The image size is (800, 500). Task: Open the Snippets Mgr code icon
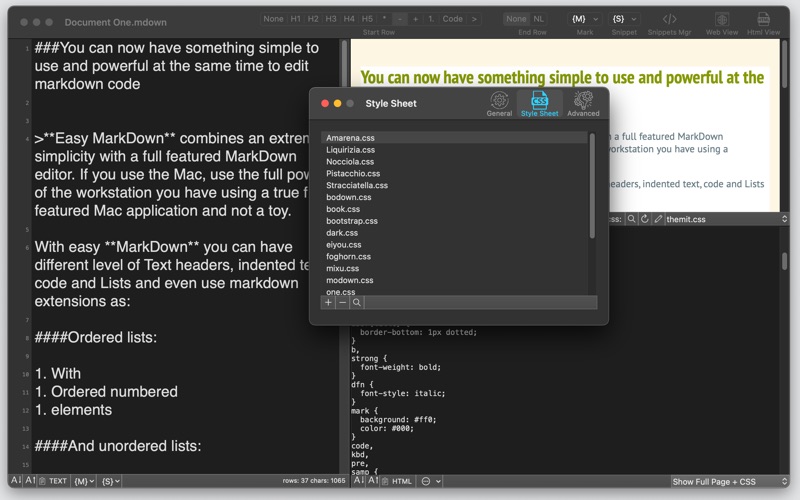click(x=669, y=19)
